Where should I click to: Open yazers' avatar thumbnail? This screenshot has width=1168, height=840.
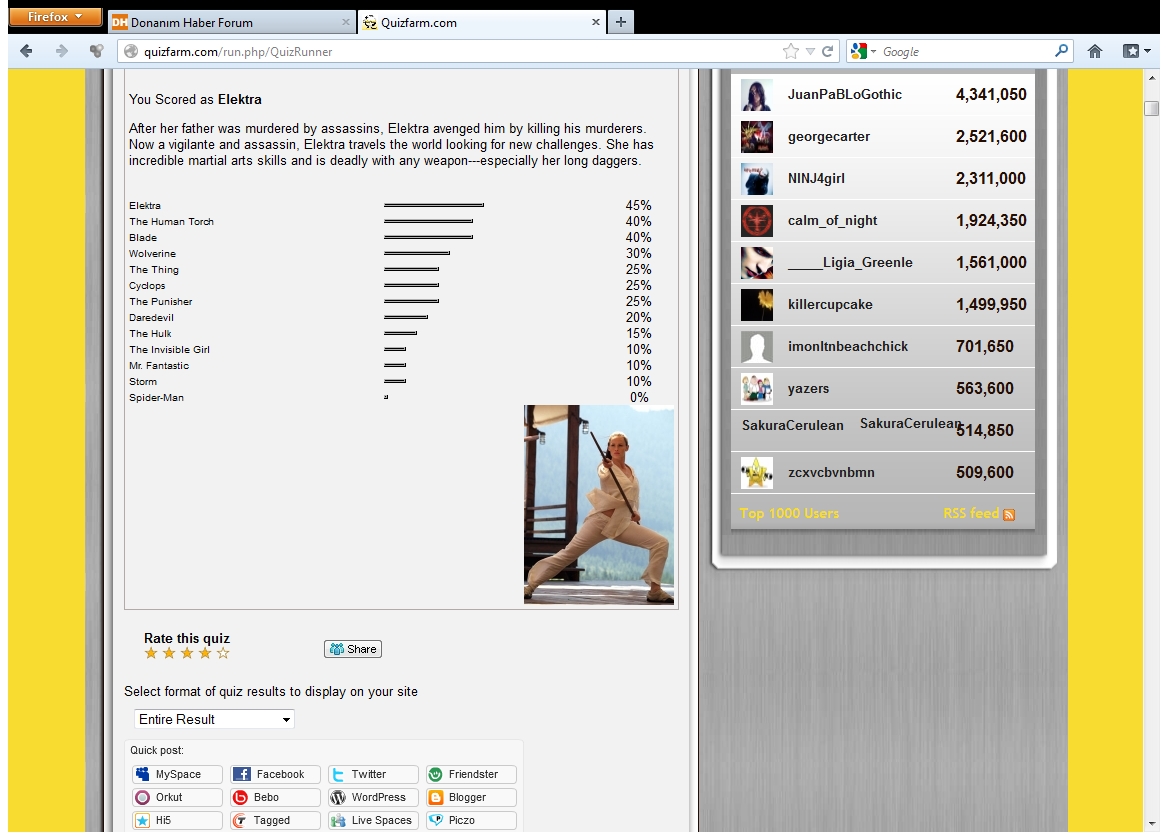click(x=757, y=389)
